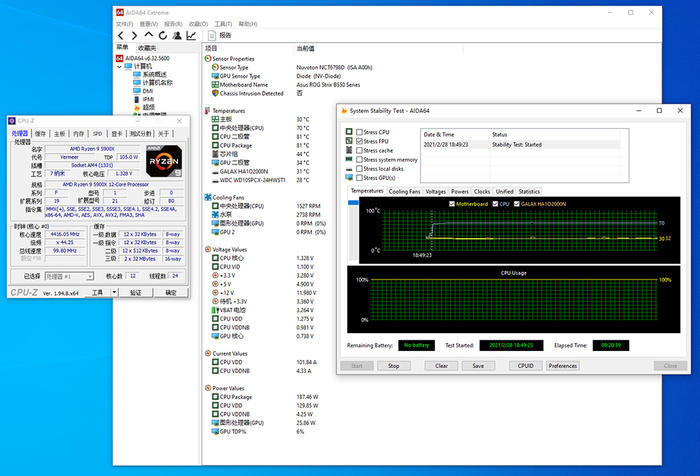
Task: Switch to the 收藏夹 favorites tab
Action: pos(147,48)
